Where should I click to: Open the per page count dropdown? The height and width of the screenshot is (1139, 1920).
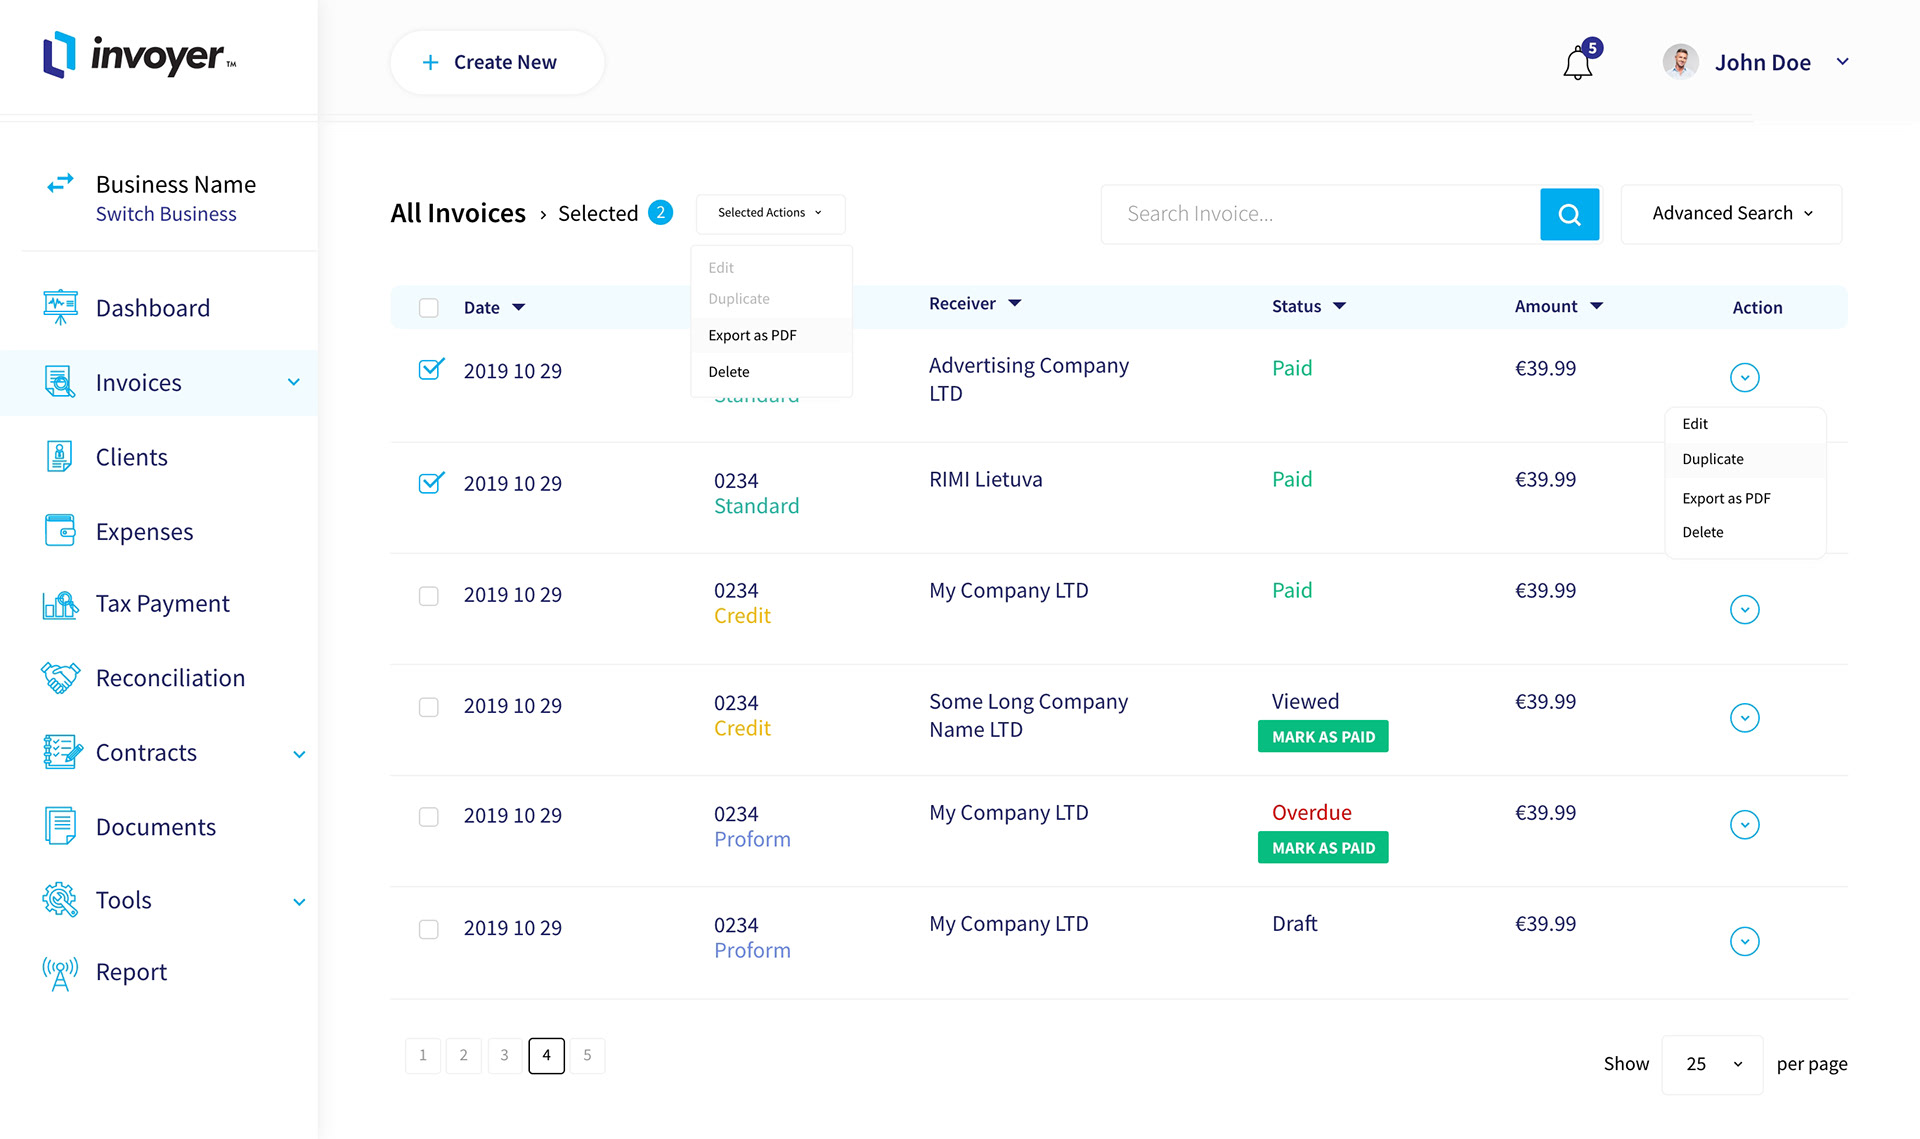point(1712,1064)
